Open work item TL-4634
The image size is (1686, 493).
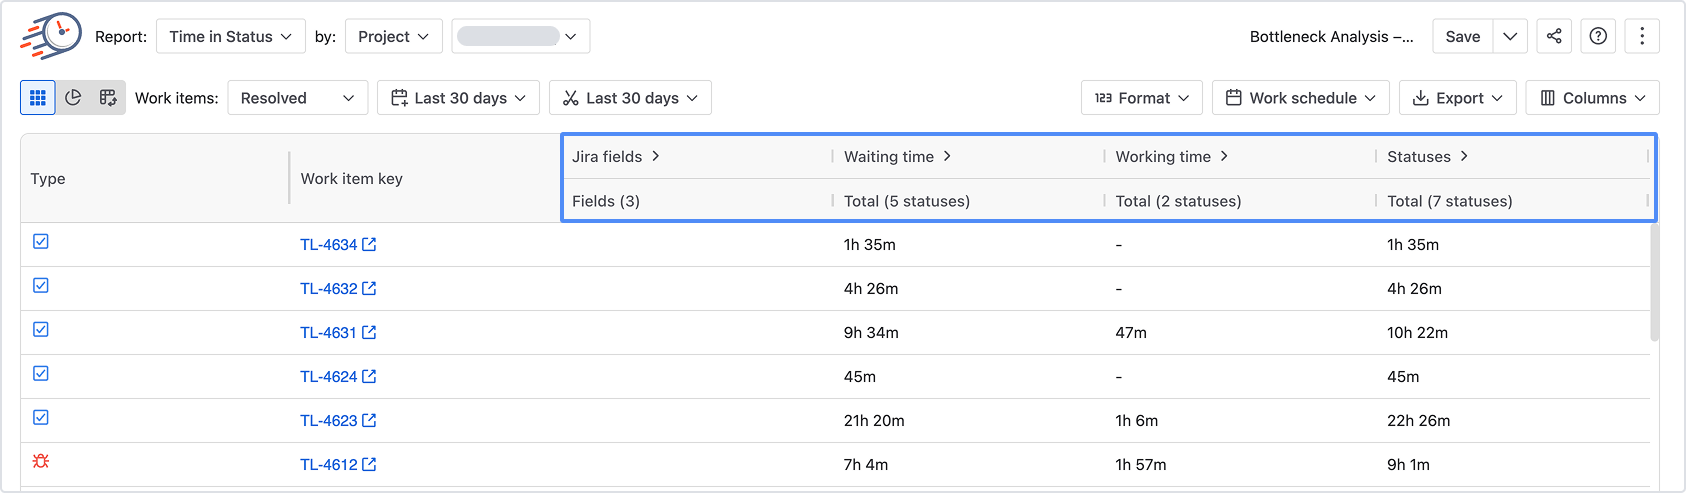point(328,244)
